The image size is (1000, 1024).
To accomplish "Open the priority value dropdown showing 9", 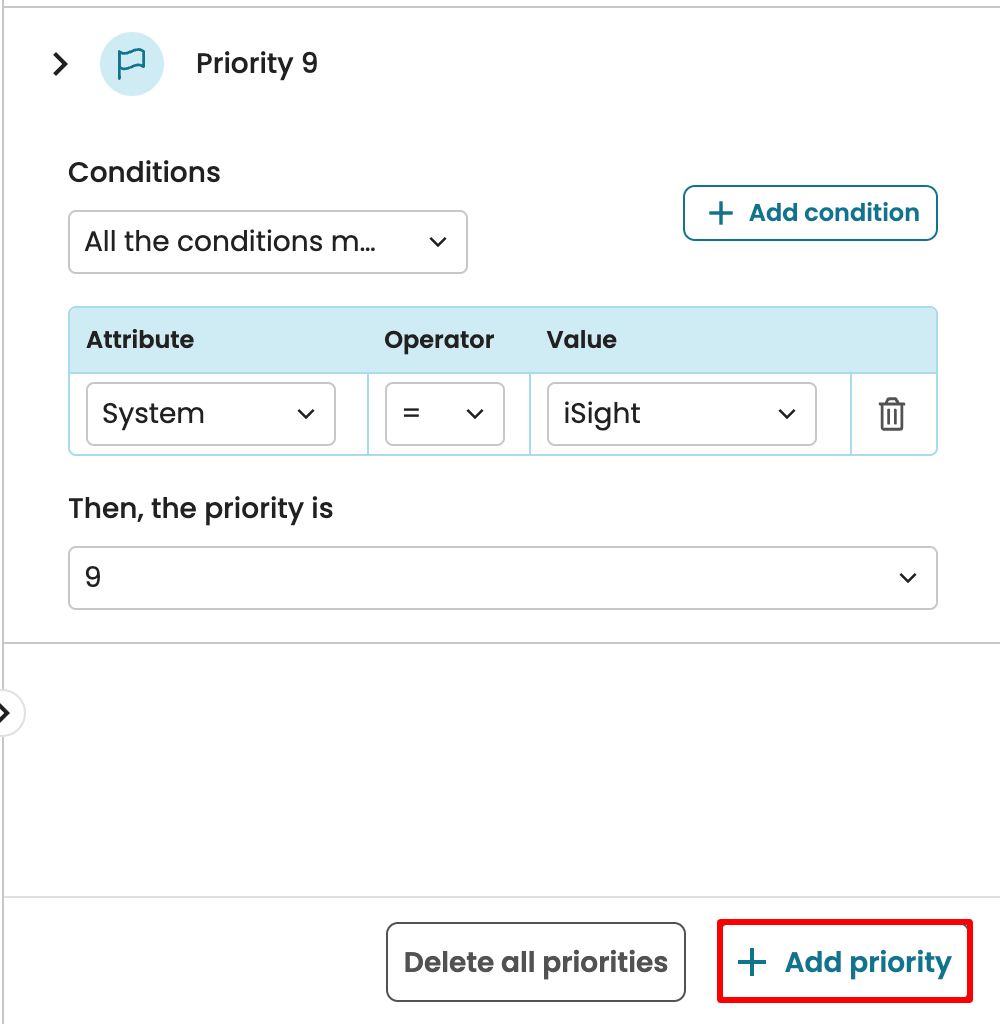I will (x=502, y=577).
